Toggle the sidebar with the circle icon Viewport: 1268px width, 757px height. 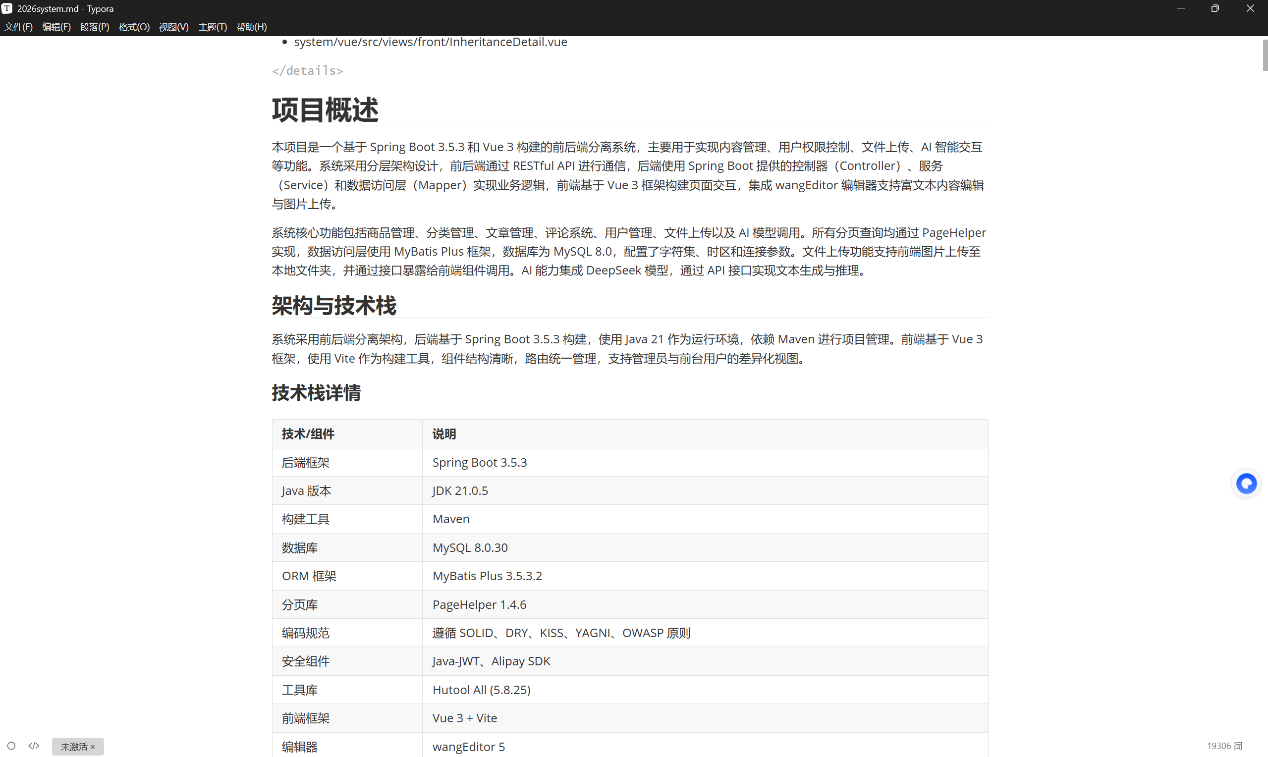click(11, 746)
